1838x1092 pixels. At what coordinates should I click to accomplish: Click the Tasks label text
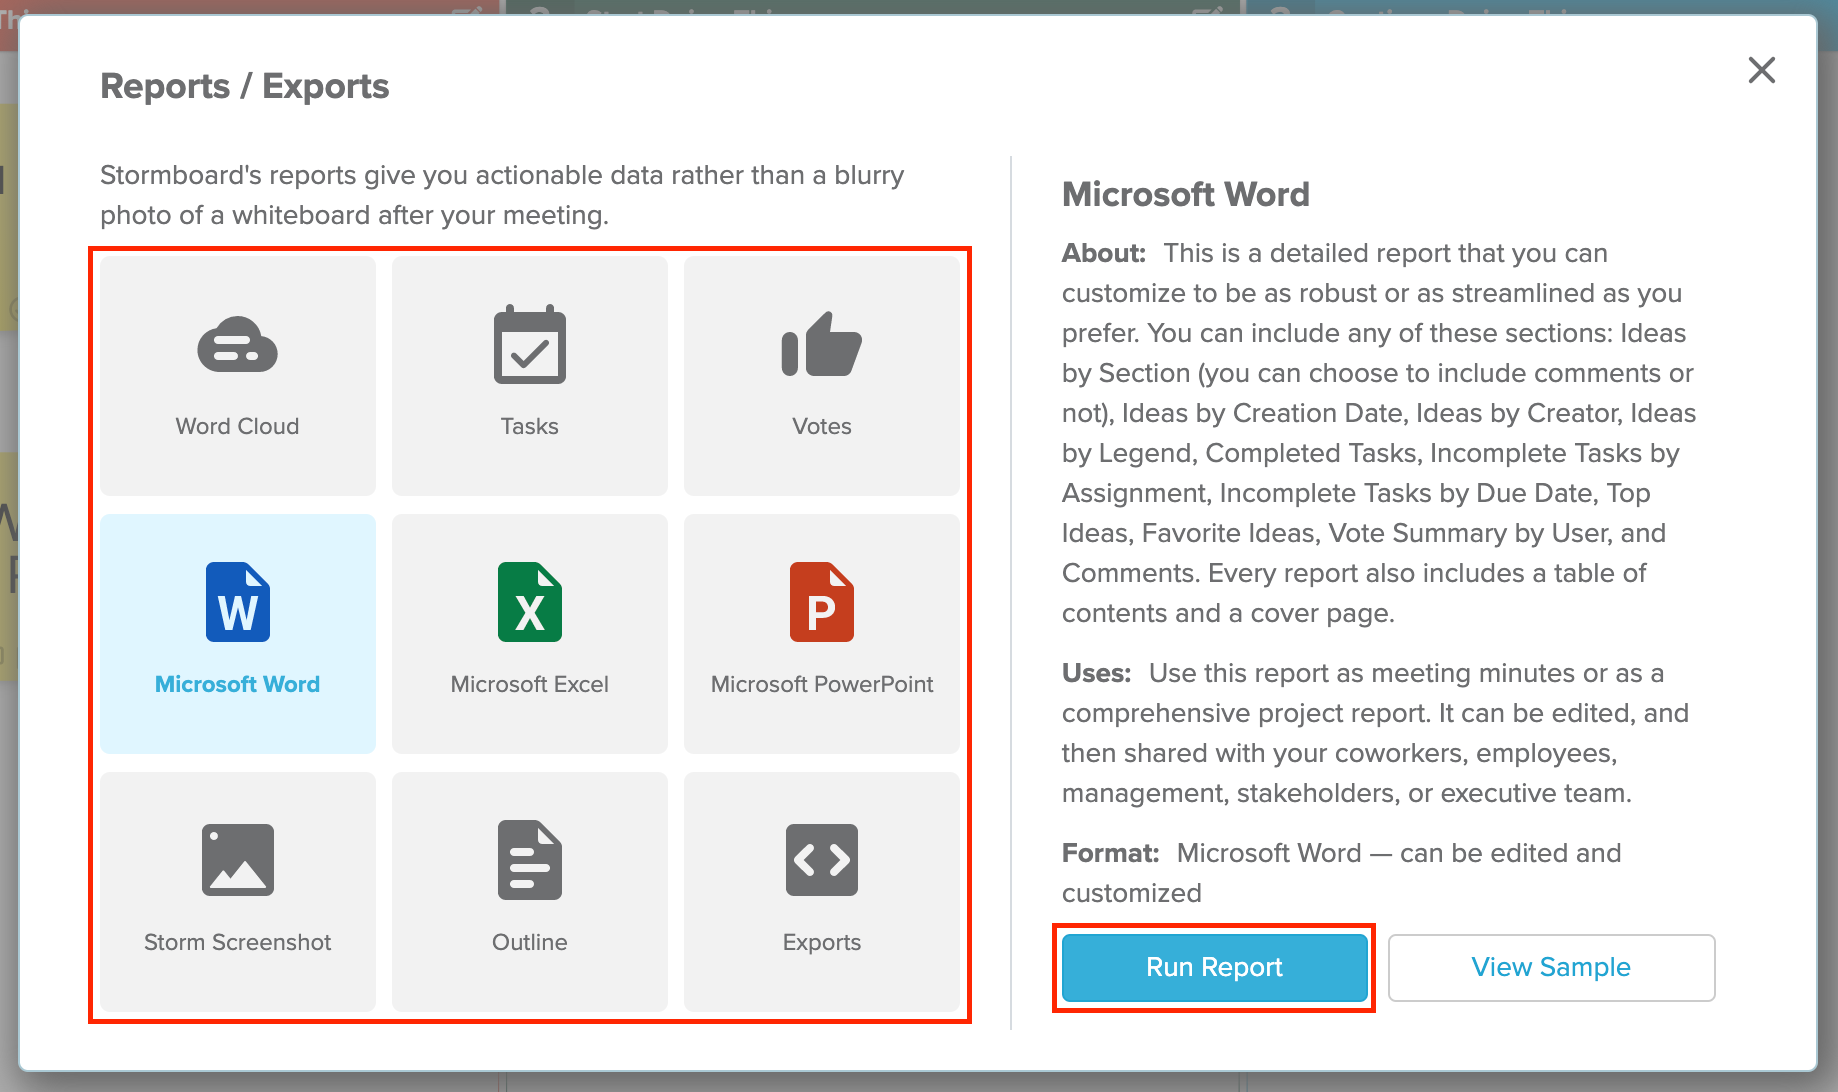530,426
